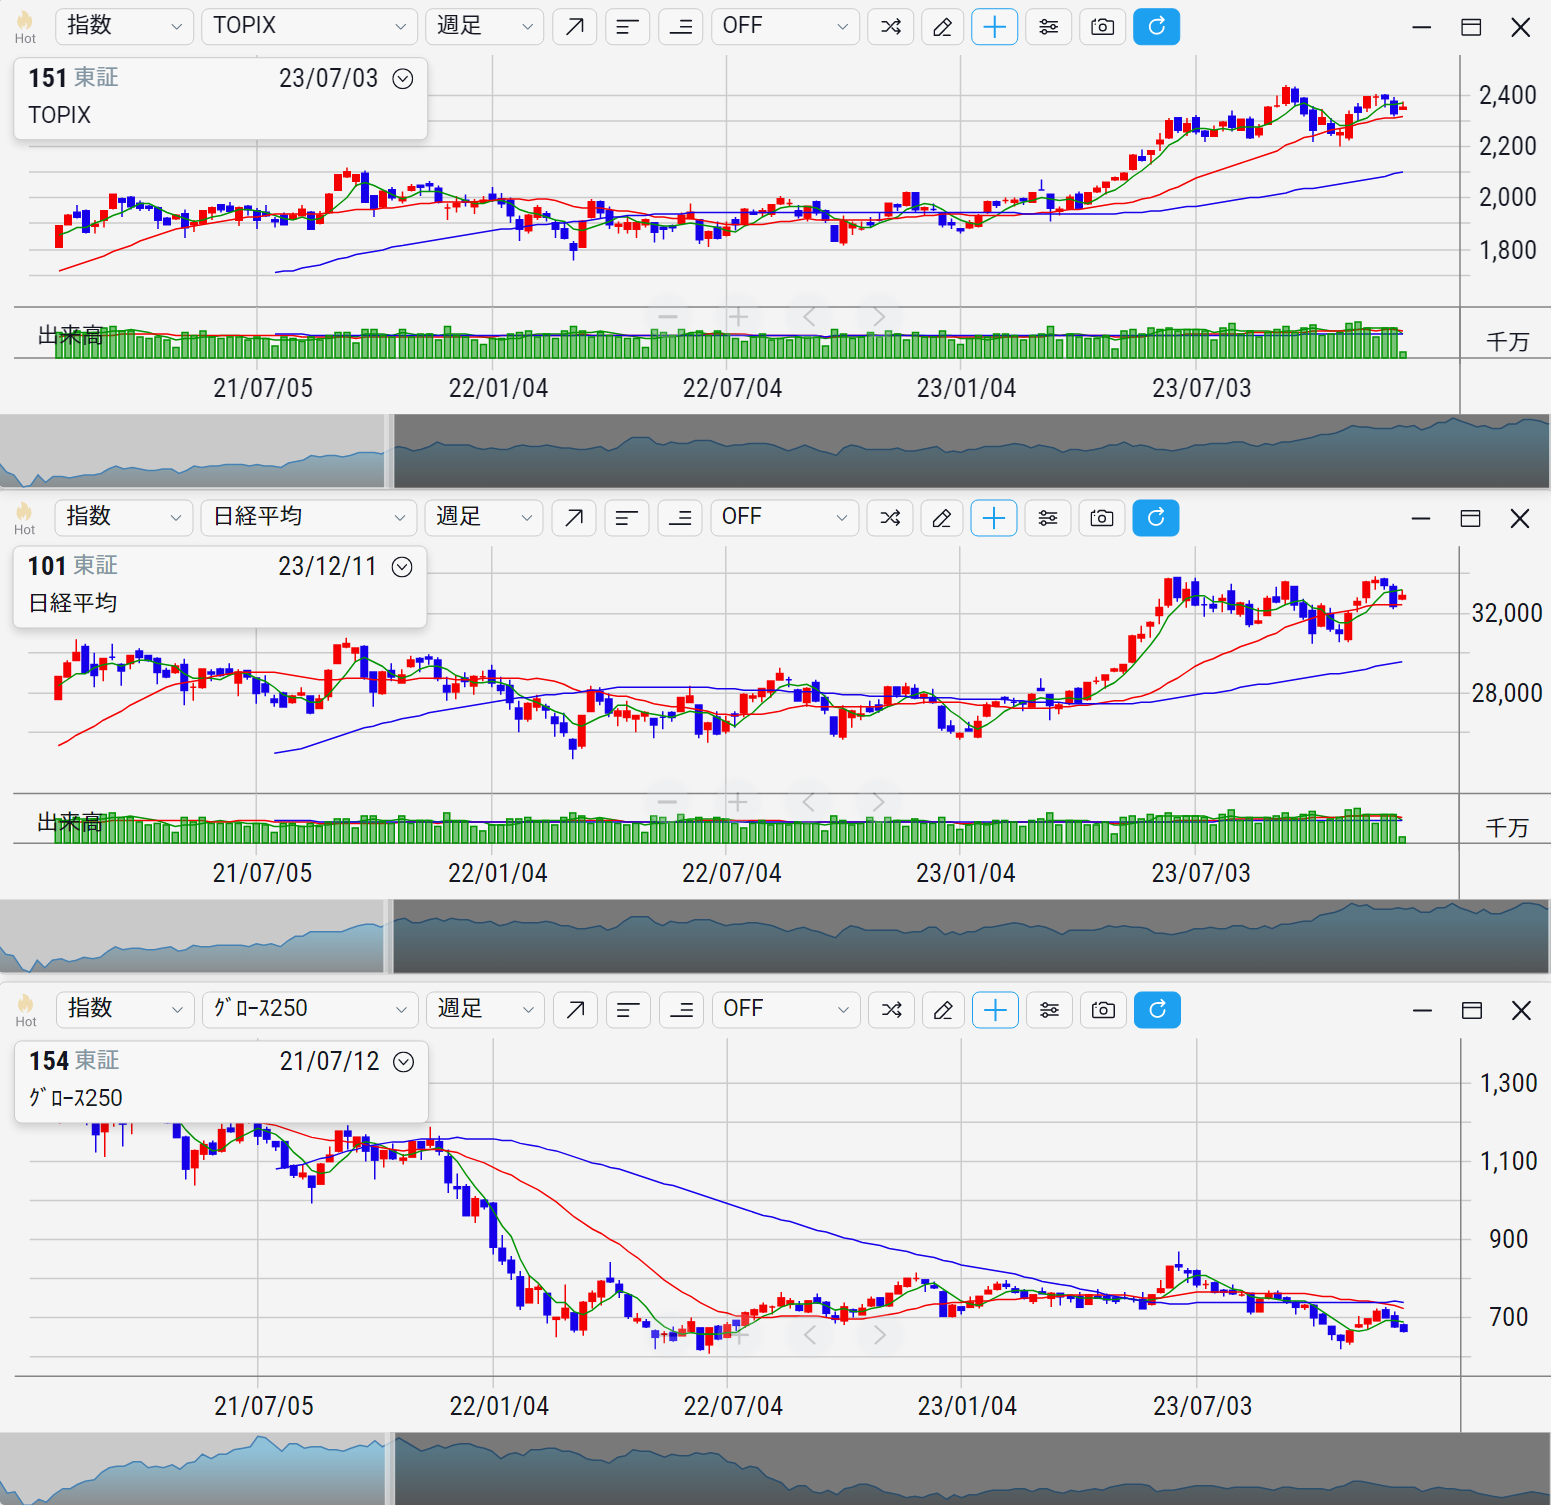This screenshot has width=1551, height=1505.
Task: Click the chart zoom-in plus overlay on the TOPIX chart
Action: coord(738,318)
